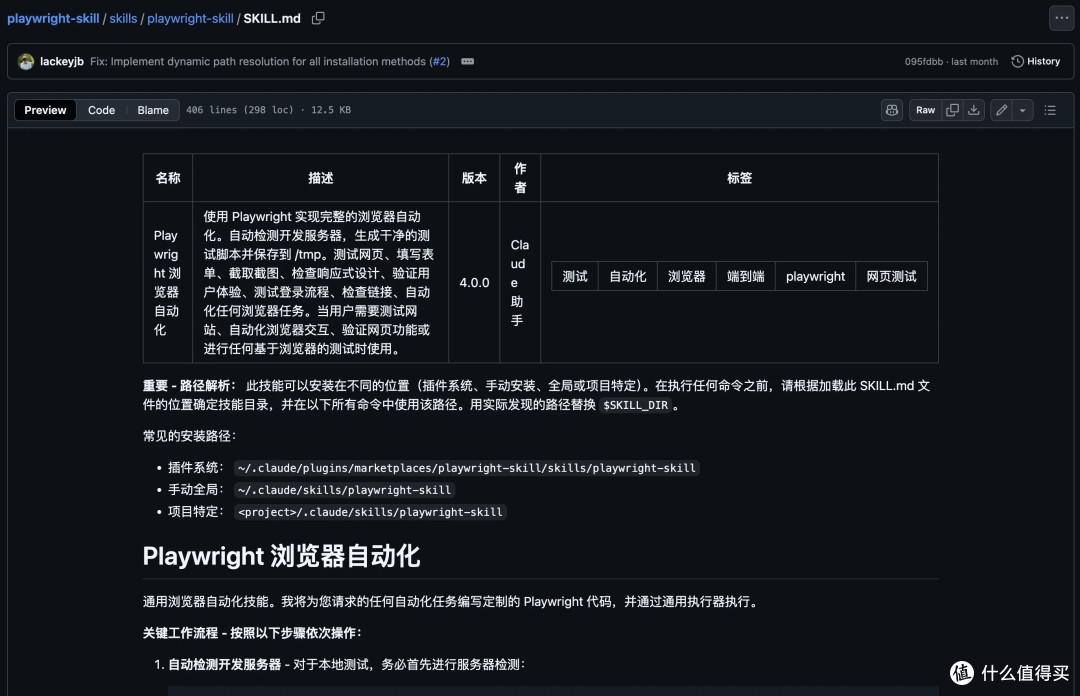Screen dimensions: 1080x696
Task: Expand the commit message ellipsis
Action: tap(467, 61)
